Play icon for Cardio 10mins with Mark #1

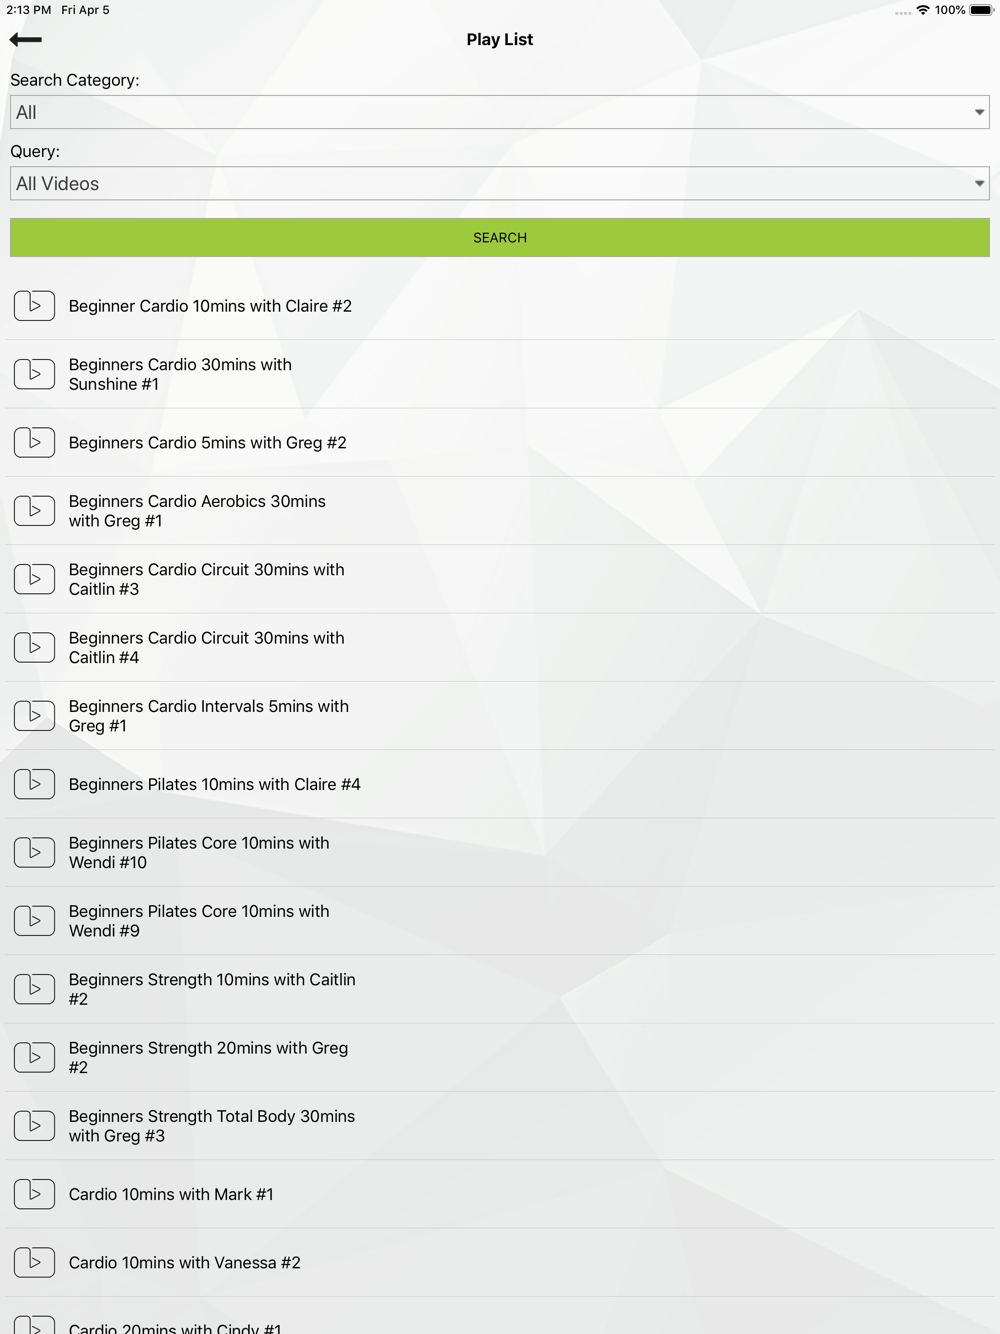(34, 1194)
